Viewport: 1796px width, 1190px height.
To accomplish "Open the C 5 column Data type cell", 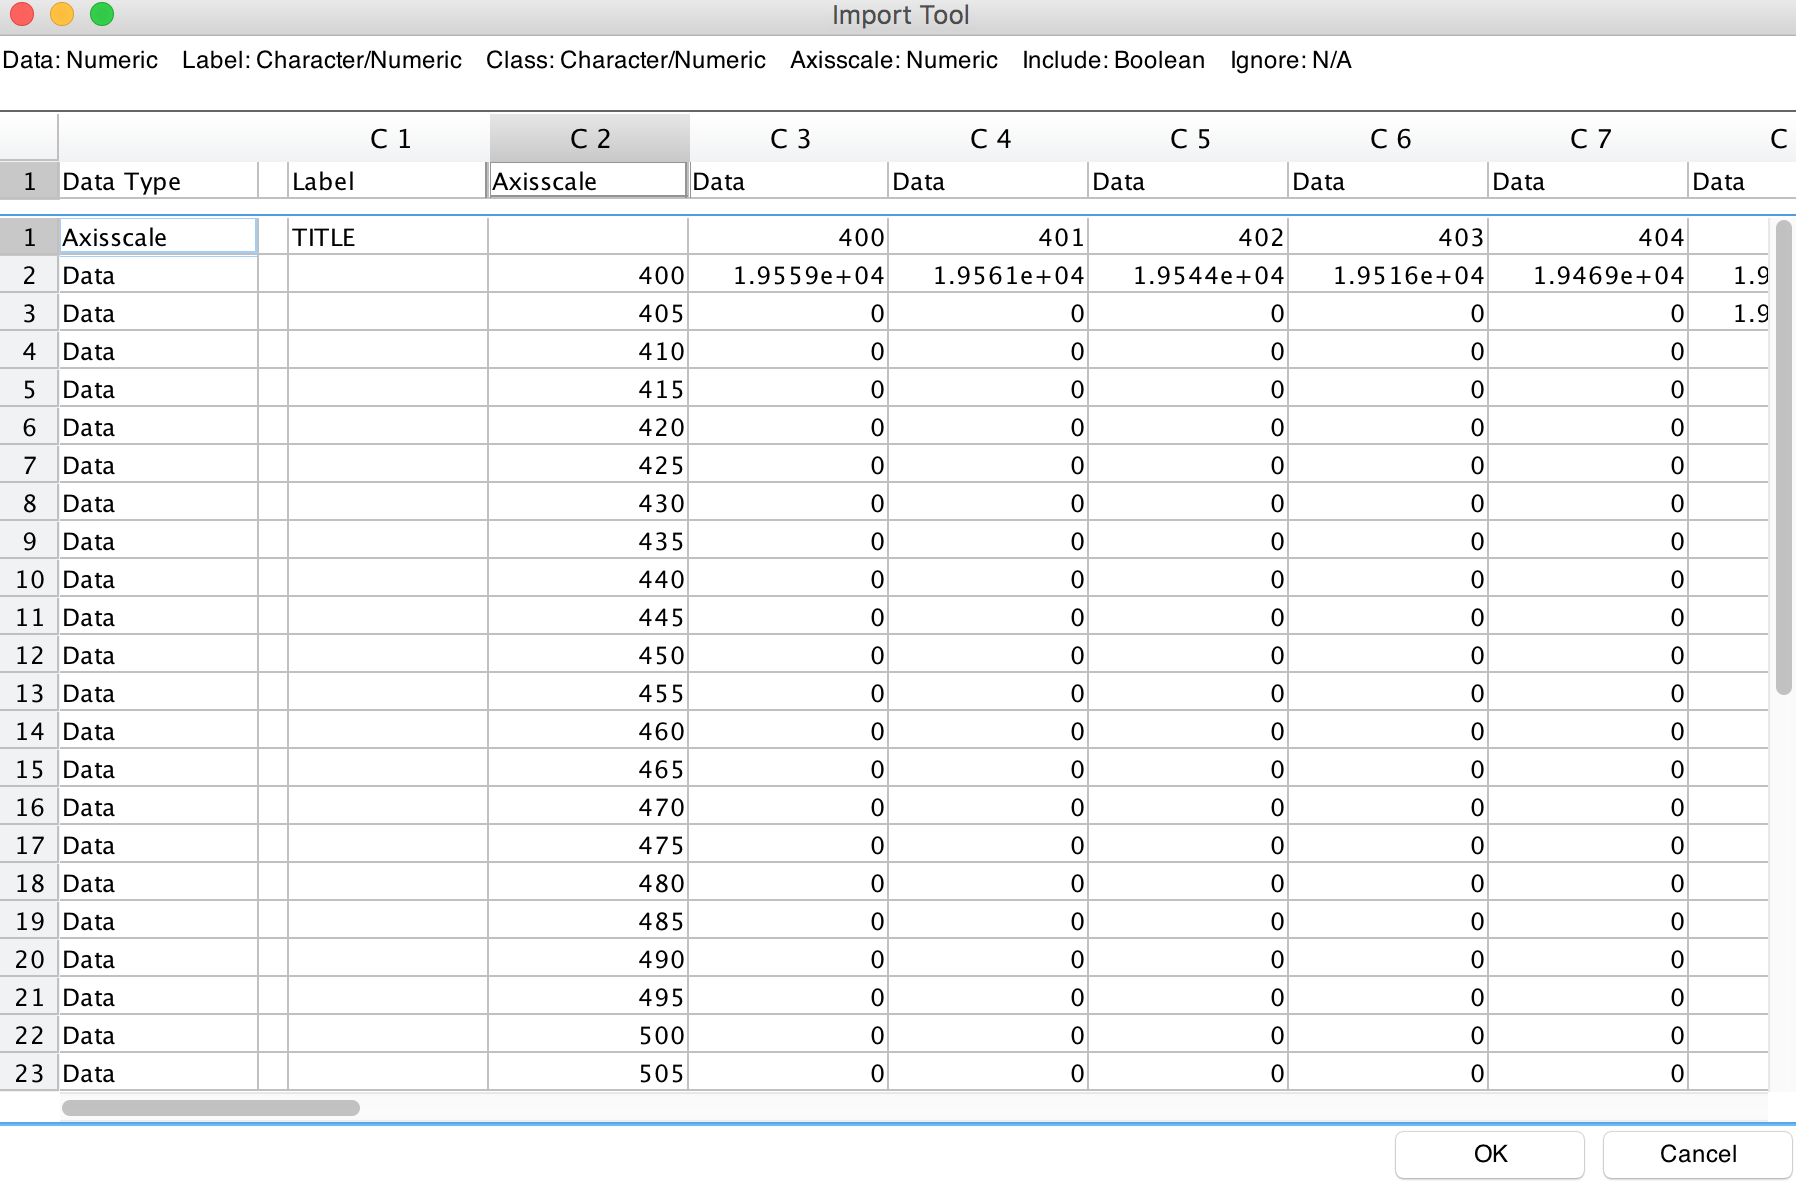I will pyautogui.click(x=1188, y=181).
